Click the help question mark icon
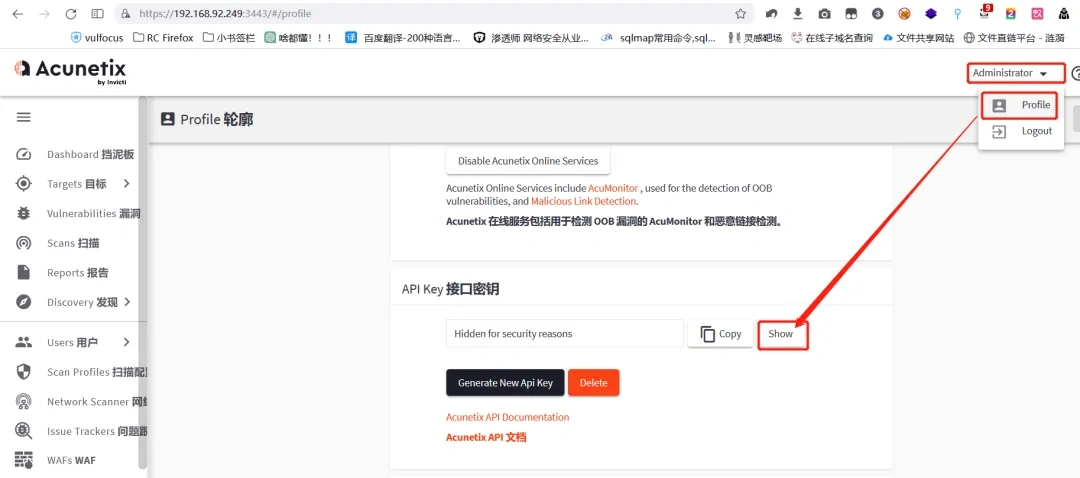This screenshot has height=478, width=1080. coord(1076,73)
